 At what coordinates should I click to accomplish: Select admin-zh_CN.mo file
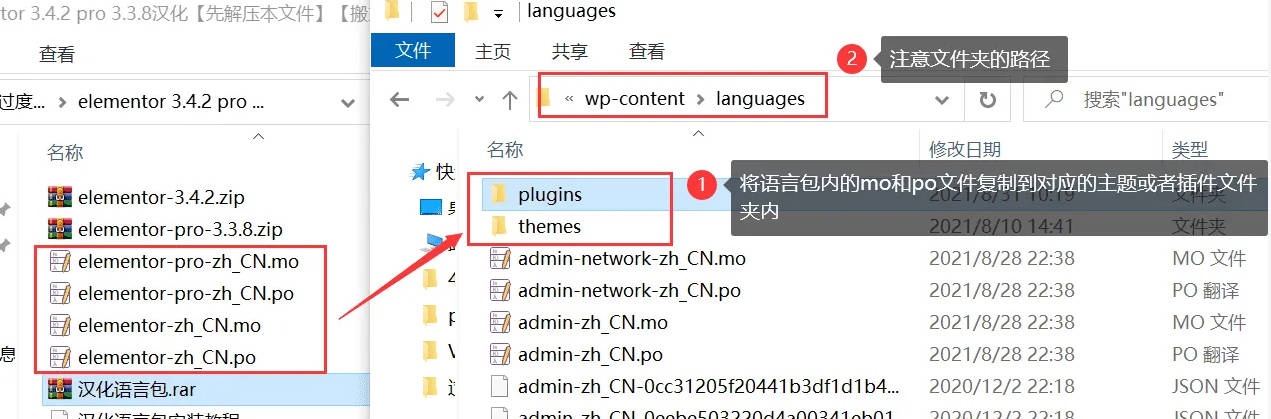coord(593,323)
